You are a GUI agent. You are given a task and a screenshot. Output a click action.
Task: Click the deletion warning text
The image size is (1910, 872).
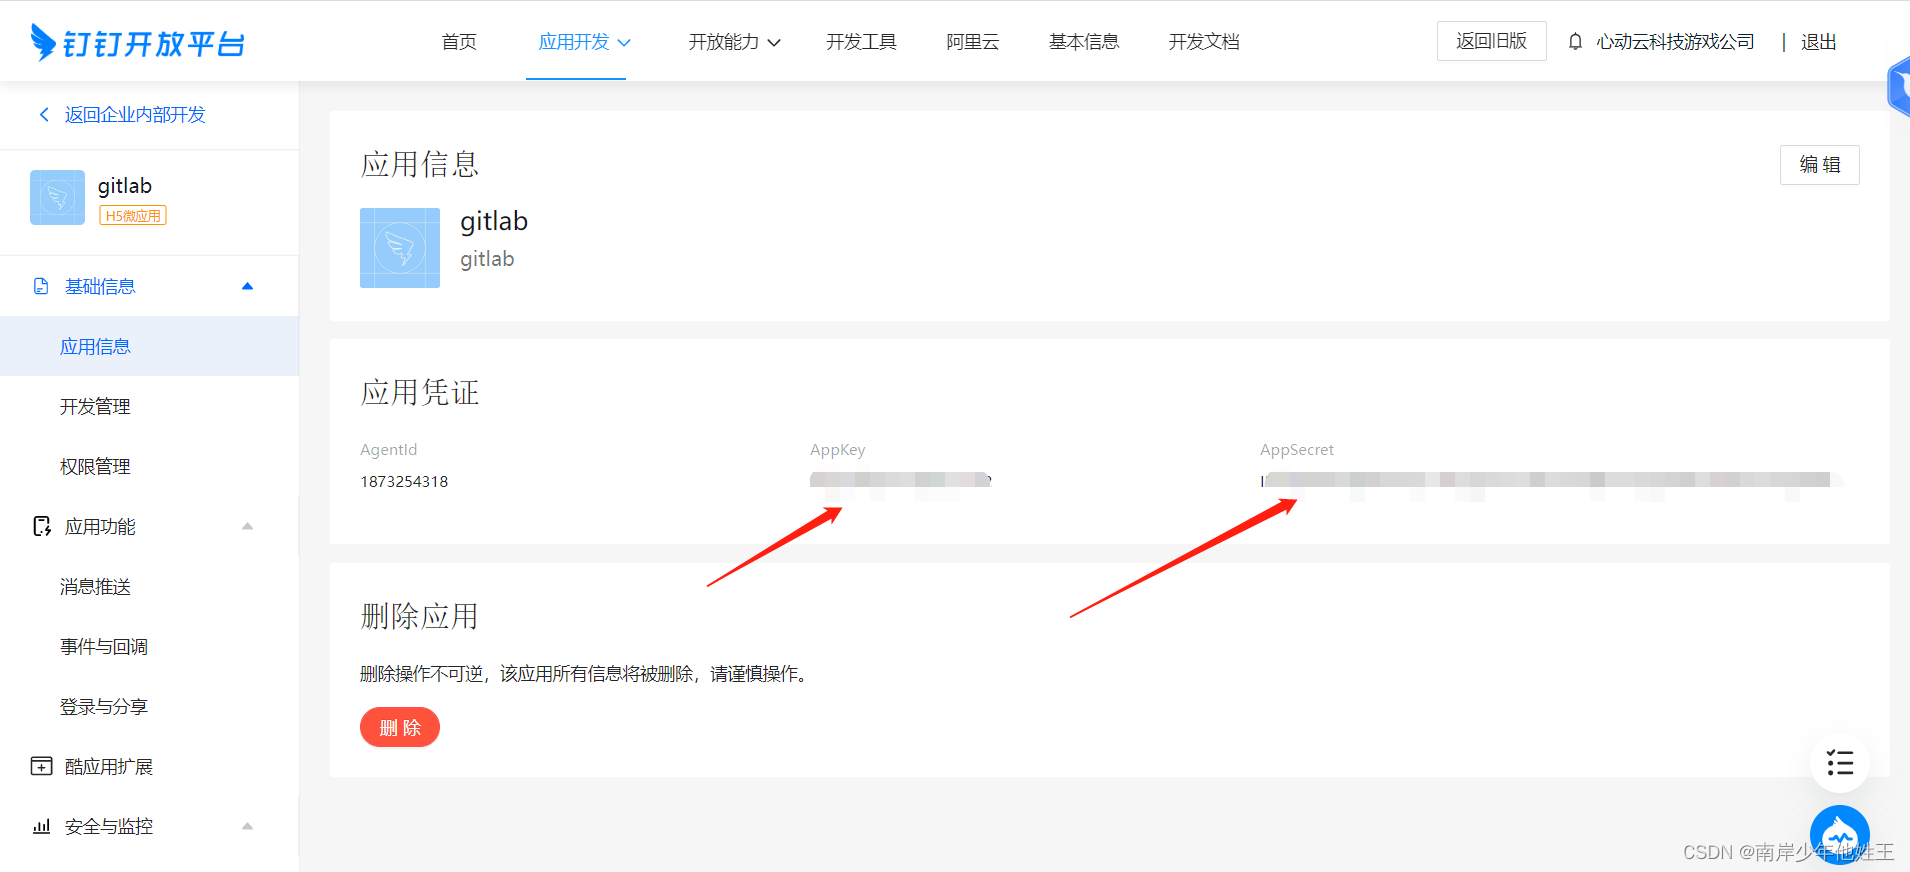(586, 674)
